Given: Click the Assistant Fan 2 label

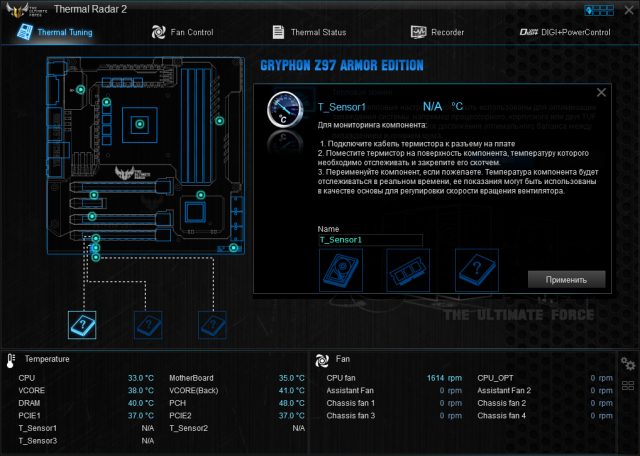Looking at the screenshot, I should [x=504, y=391].
